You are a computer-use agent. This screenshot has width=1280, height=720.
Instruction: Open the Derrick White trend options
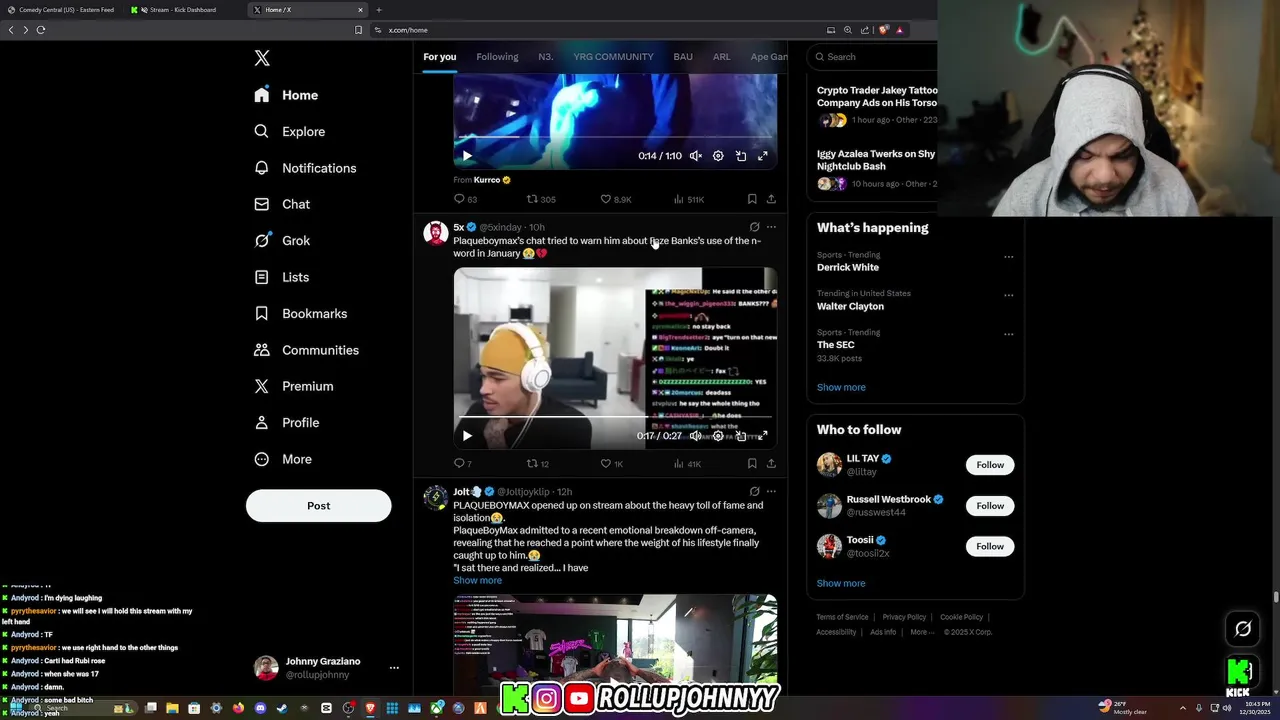[x=1008, y=257]
